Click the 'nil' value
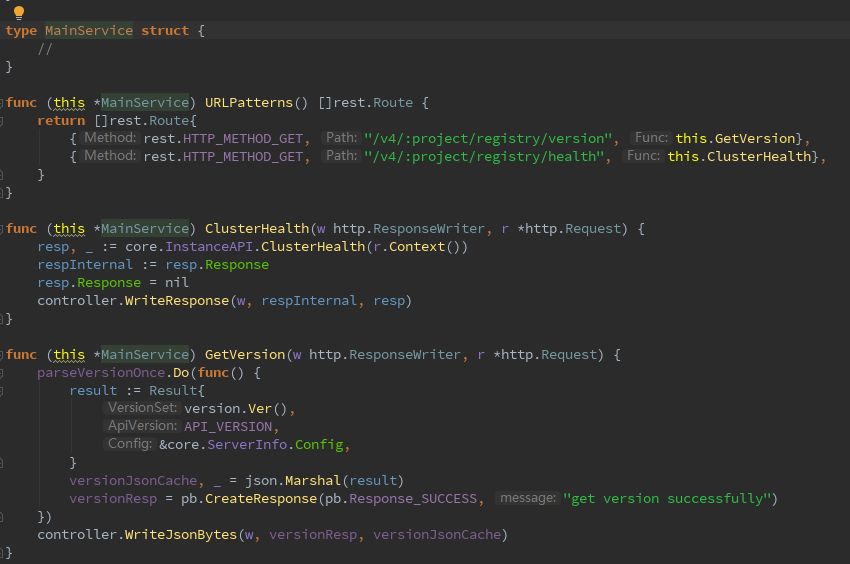Image resolution: width=850 pixels, height=564 pixels. coord(177,283)
